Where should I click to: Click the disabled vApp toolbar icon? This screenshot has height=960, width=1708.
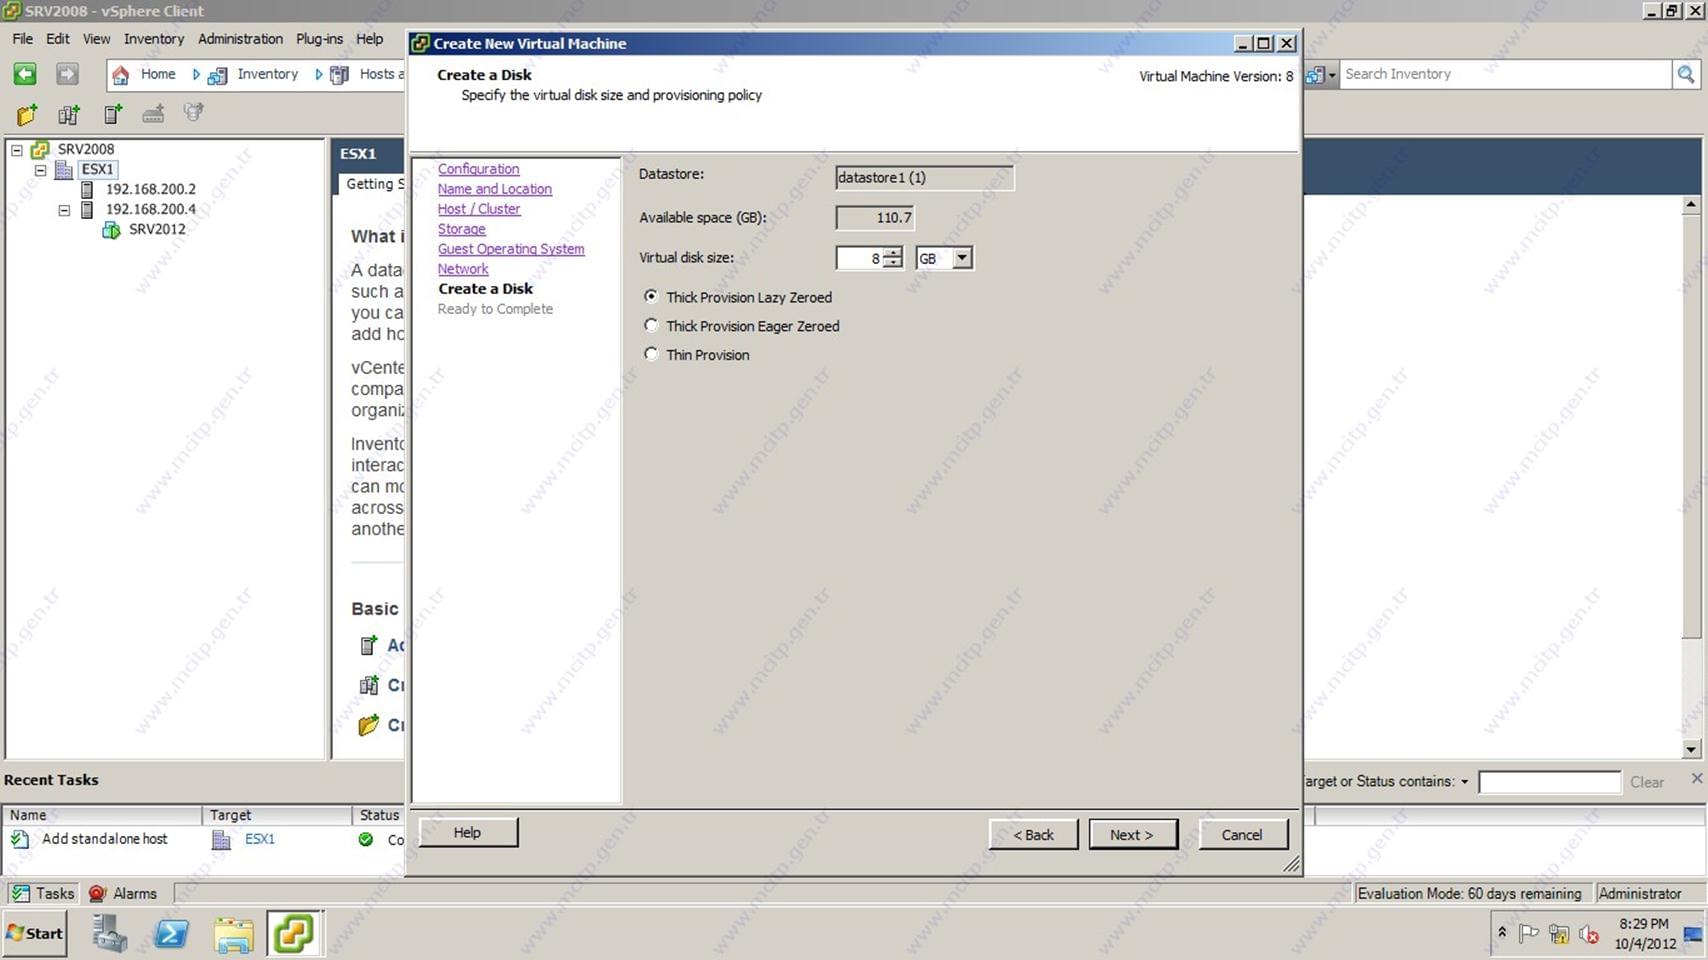coord(194,113)
